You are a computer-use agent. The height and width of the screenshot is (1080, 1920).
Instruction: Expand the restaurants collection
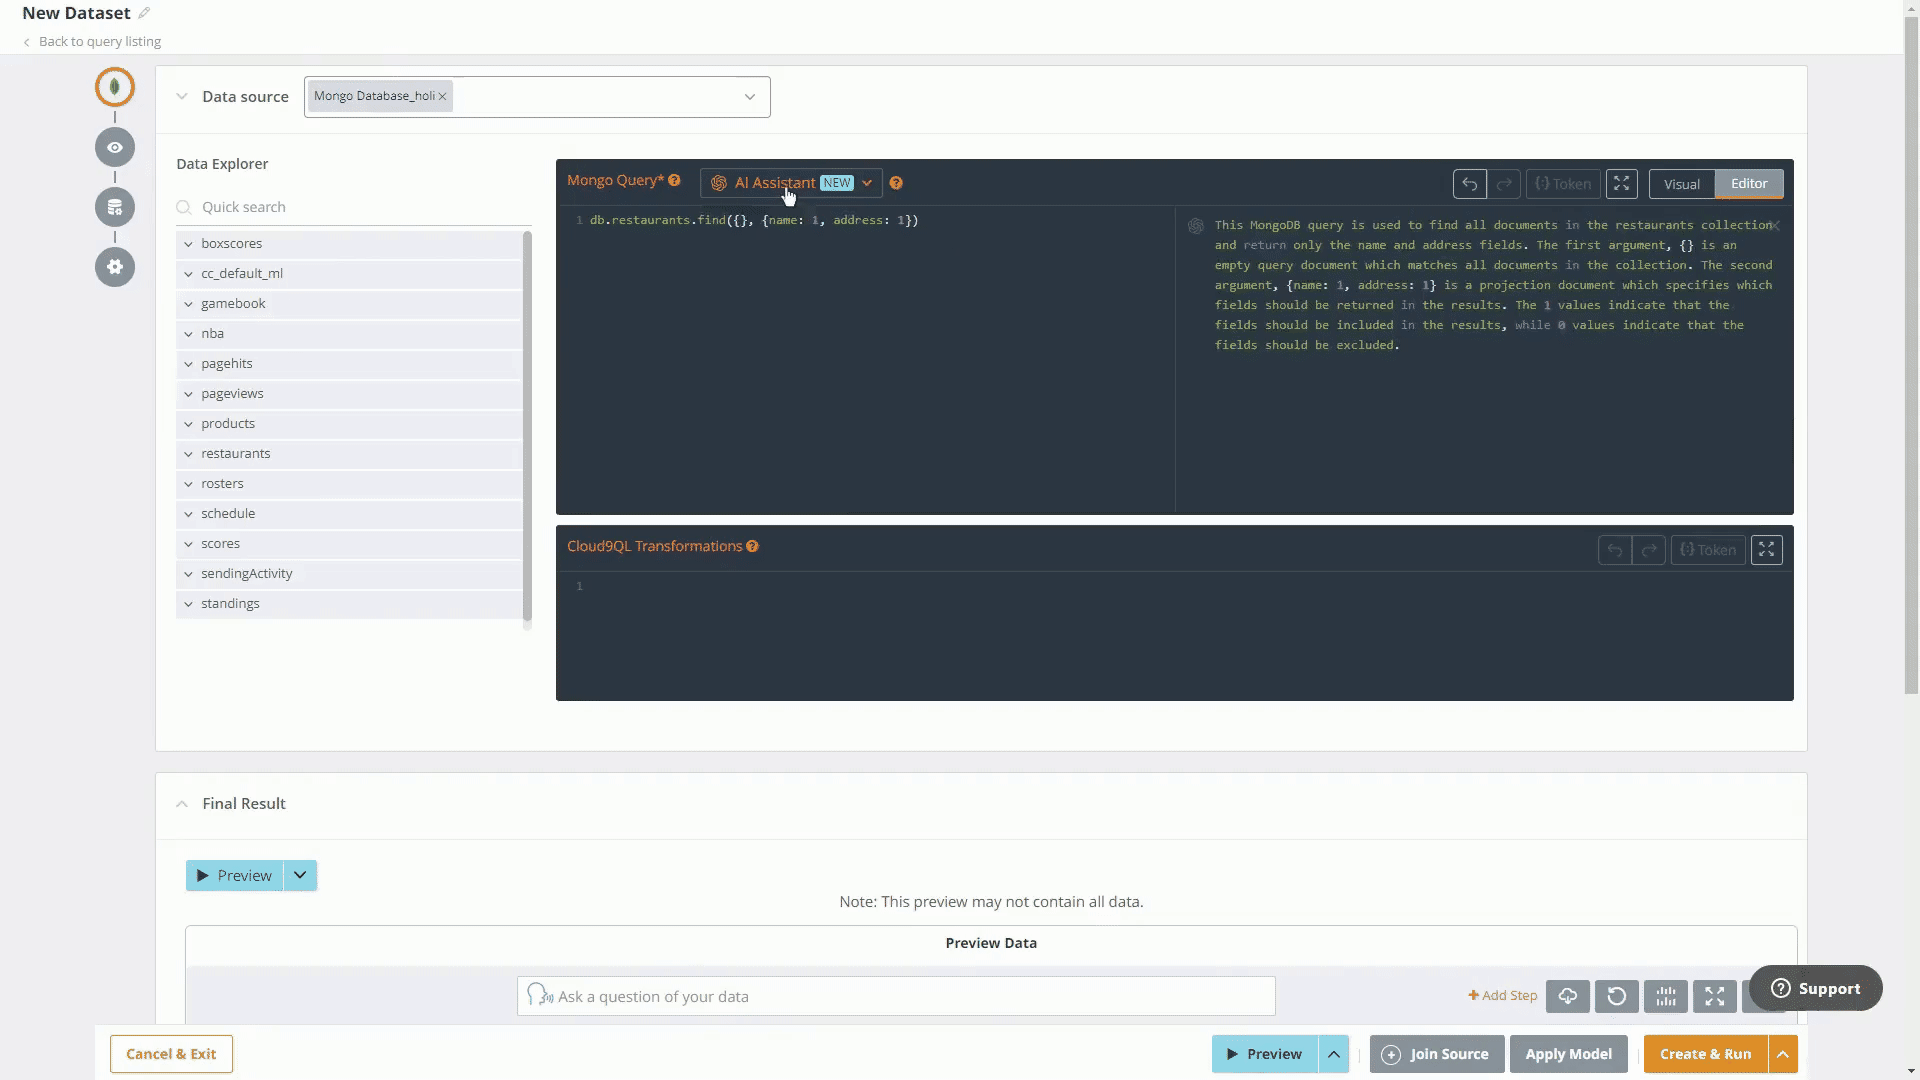[x=188, y=454]
